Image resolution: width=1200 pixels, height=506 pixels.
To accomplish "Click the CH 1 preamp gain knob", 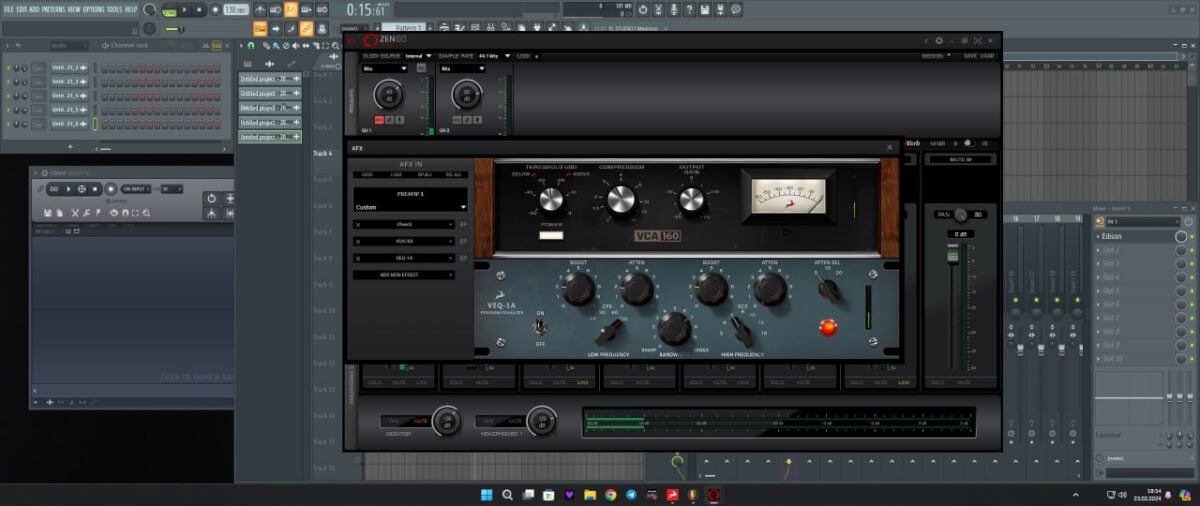I will coord(388,94).
